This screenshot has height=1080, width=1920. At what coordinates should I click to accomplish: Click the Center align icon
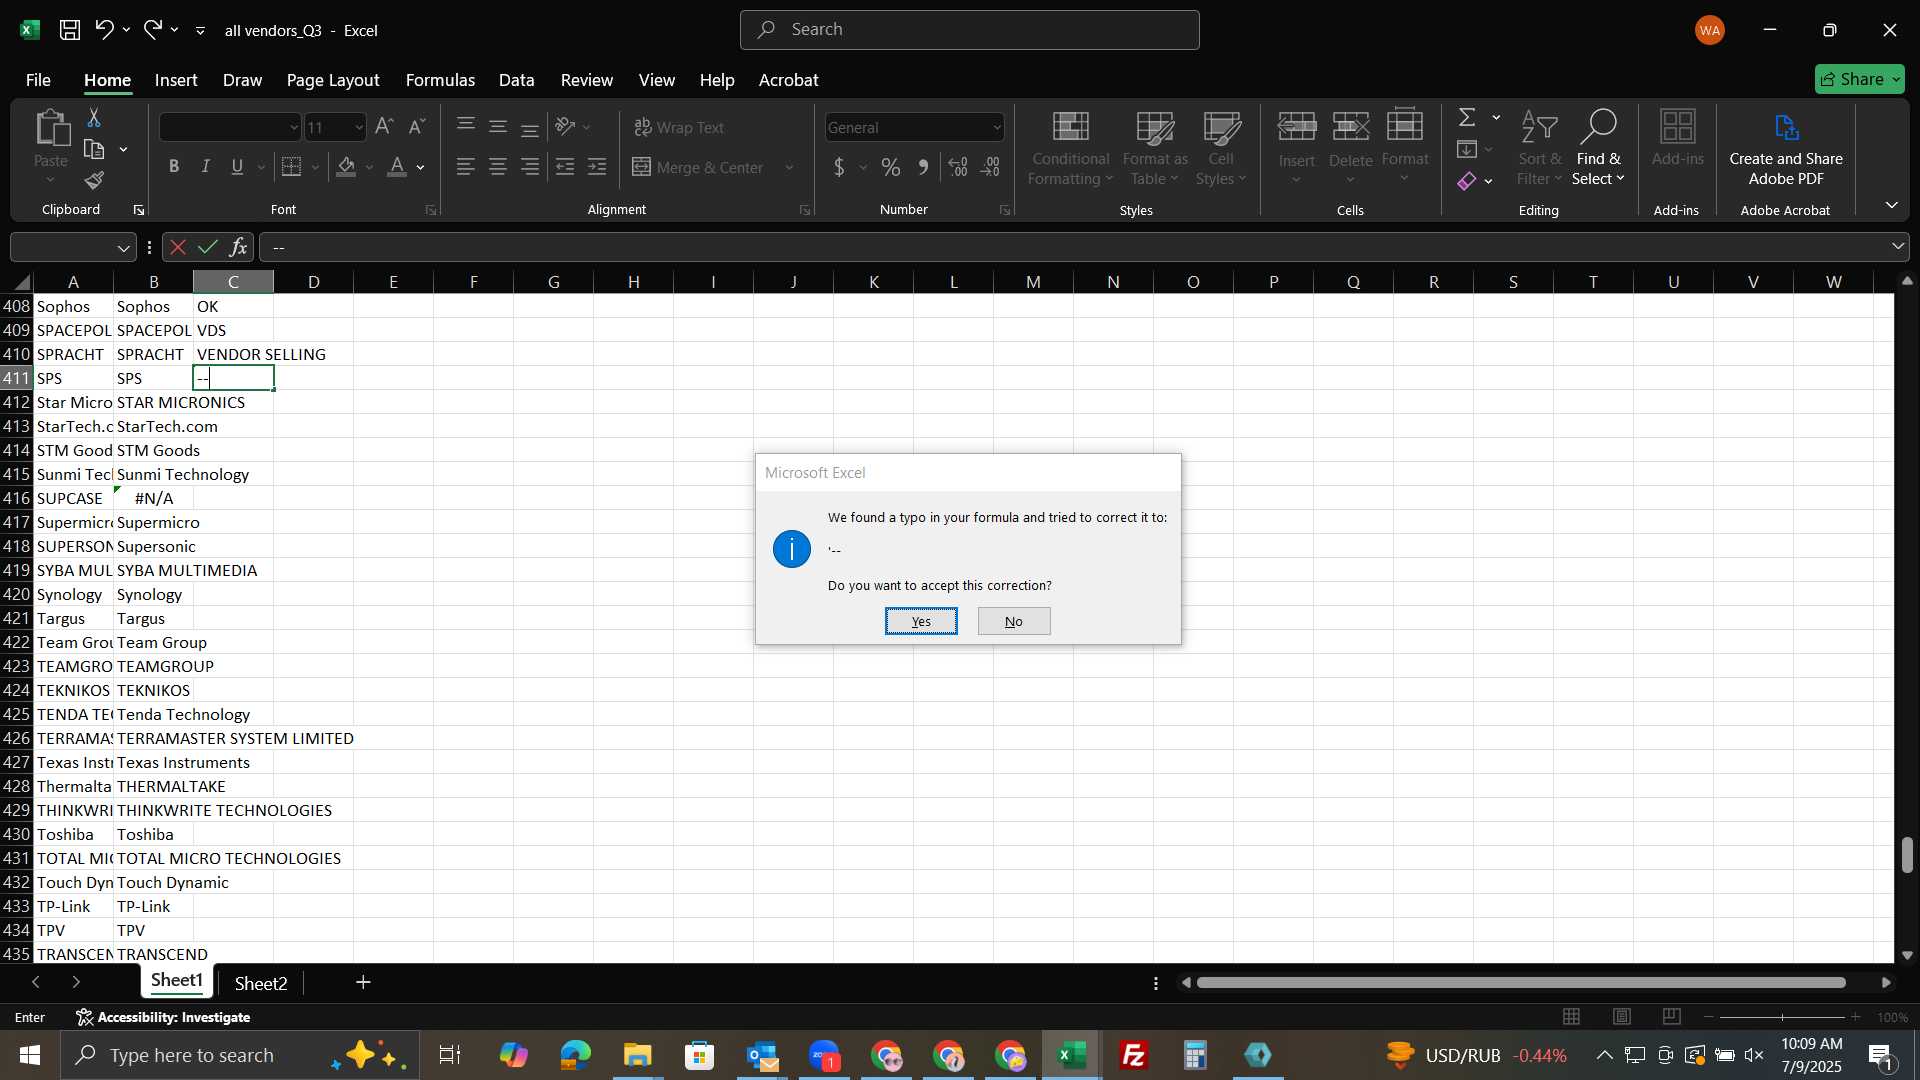pyautogui.click(x=498, y=167)
